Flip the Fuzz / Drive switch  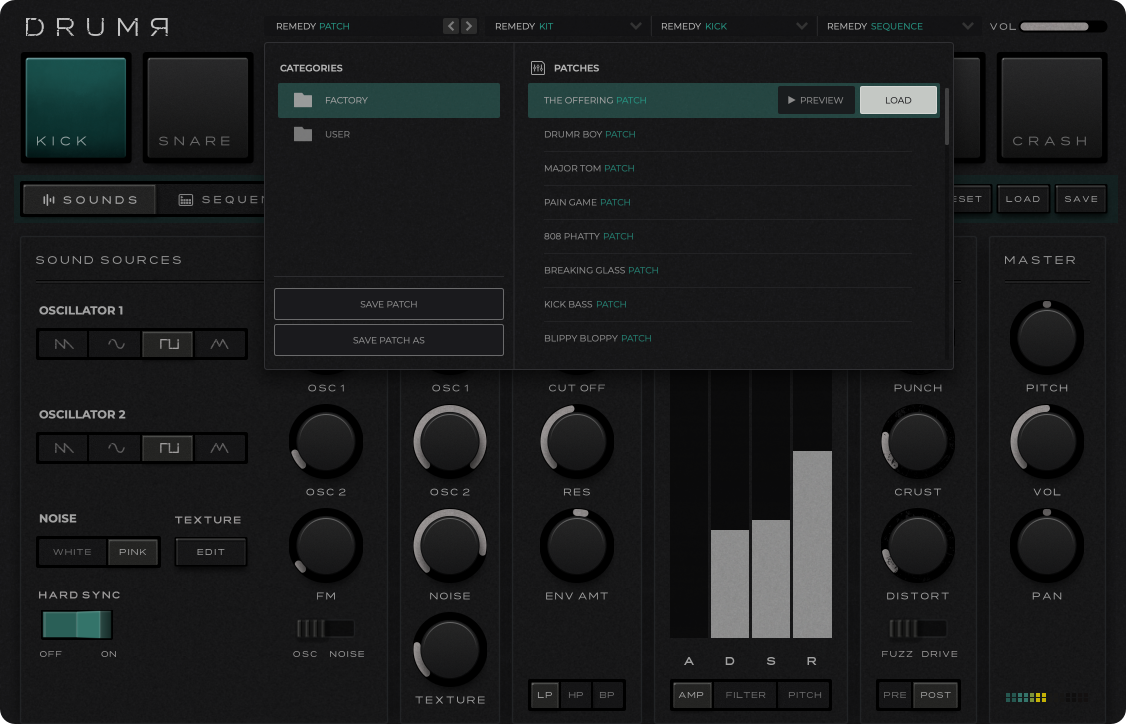(x=917, y=628)
